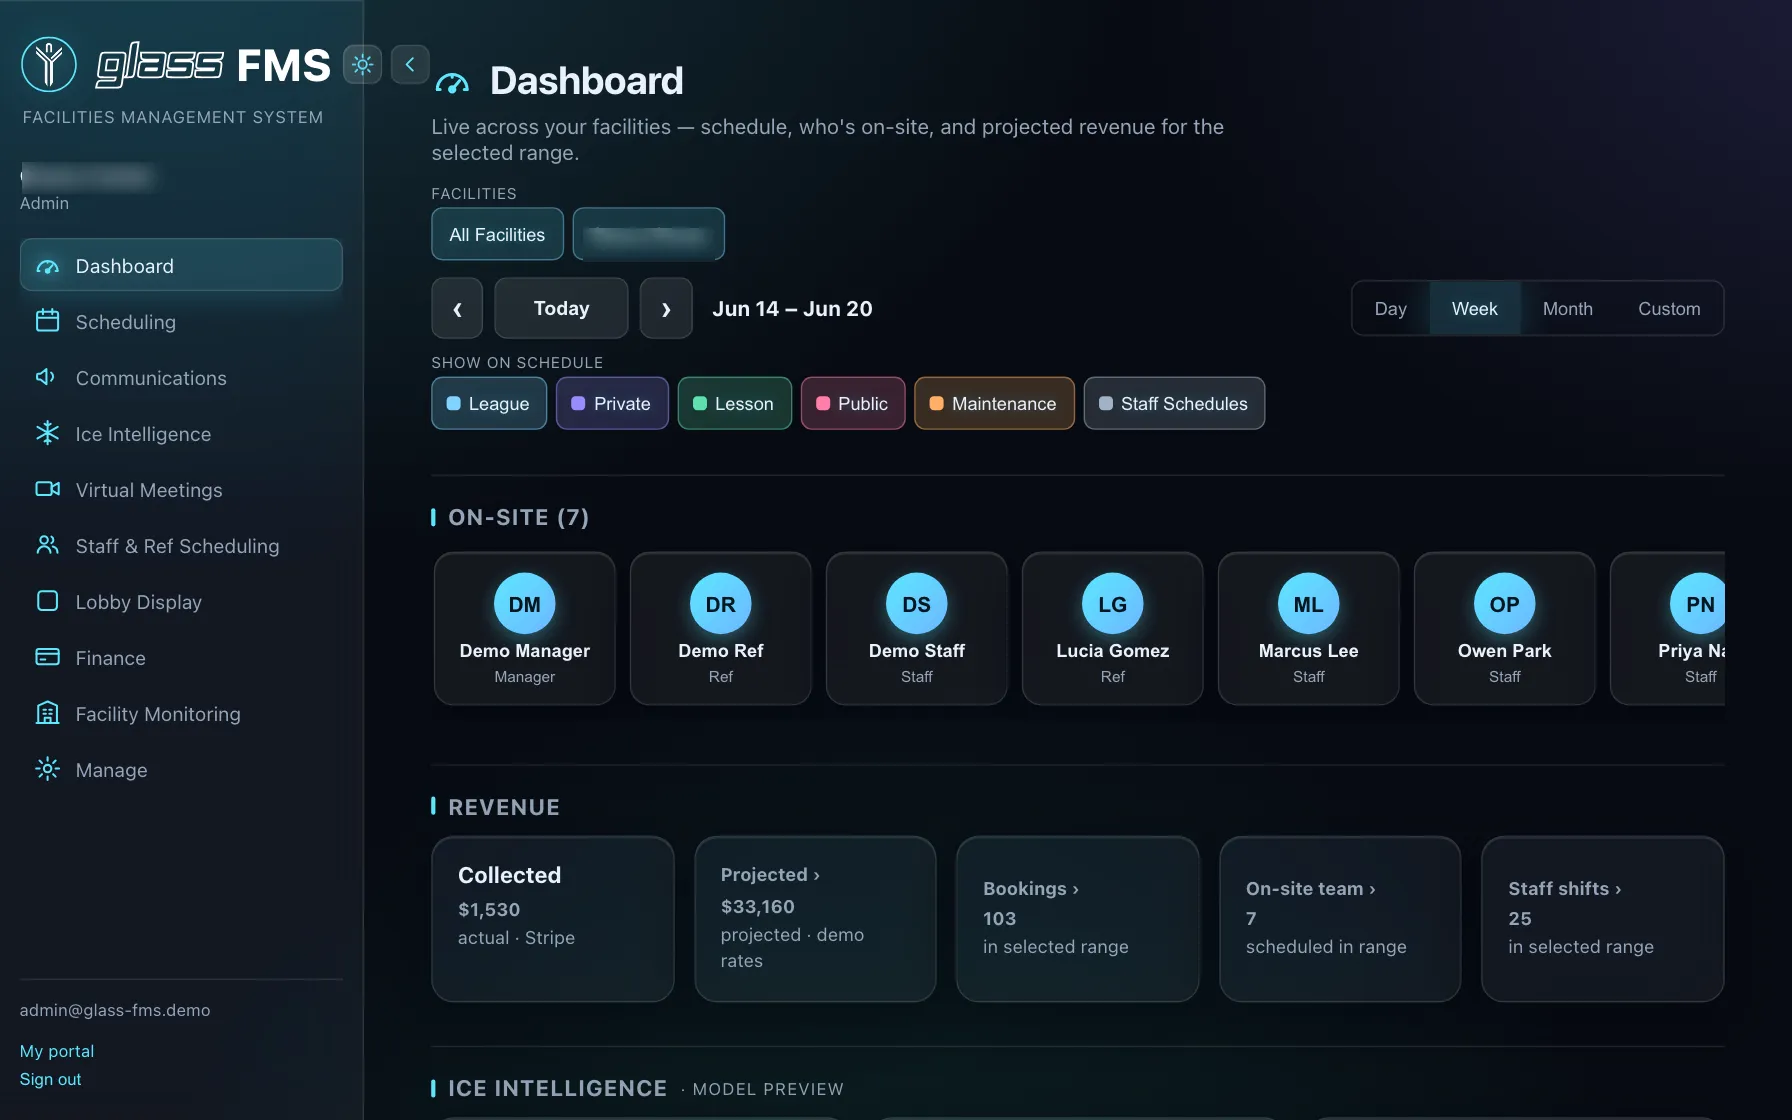The height and width of the screenshot is (1120, 1792).
Task: Open Manage gear icon in sidebar
Action: click(47, 769)
